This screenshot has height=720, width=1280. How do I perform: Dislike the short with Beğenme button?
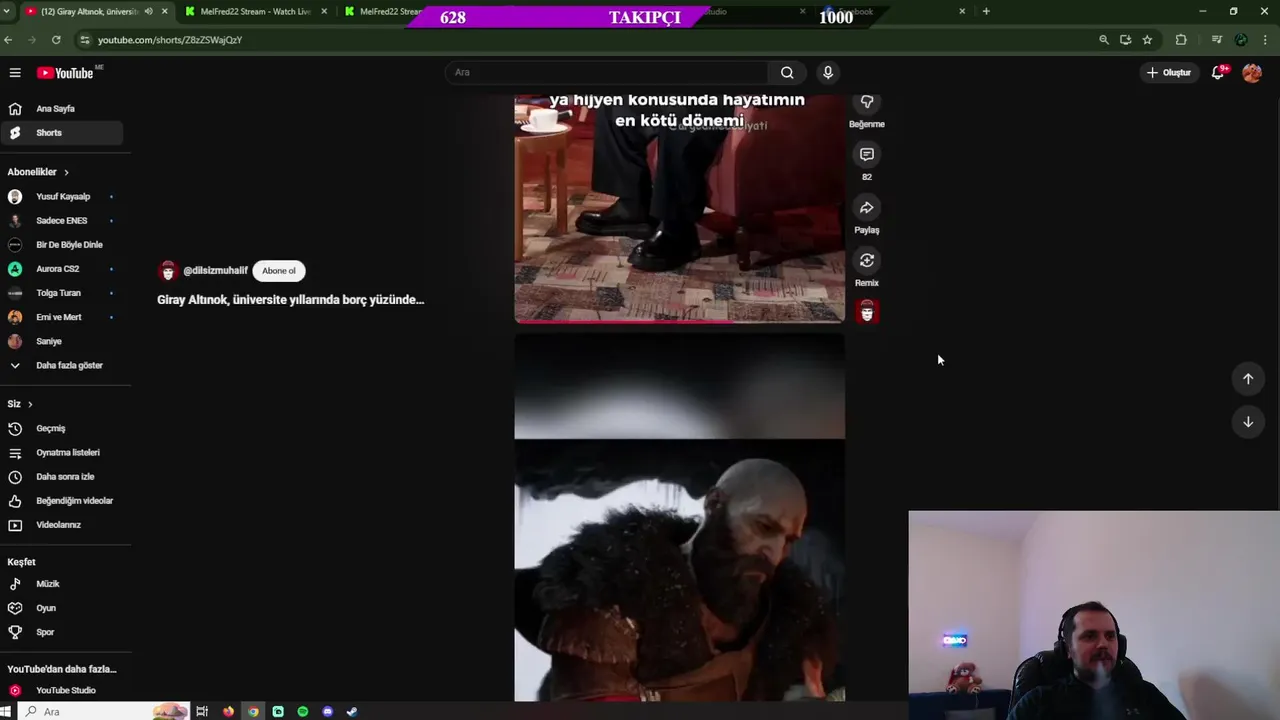867,102
